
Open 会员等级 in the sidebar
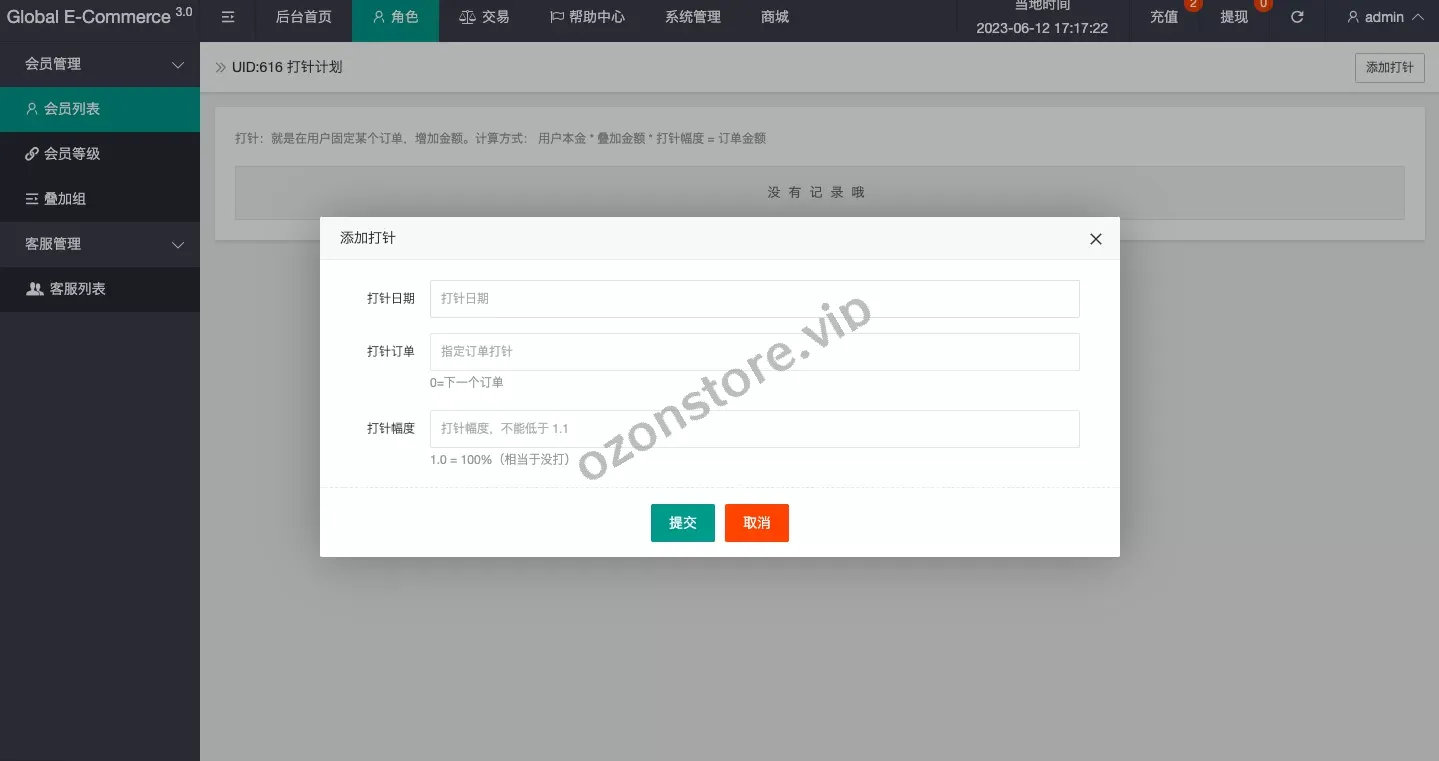tap(72, 154)
